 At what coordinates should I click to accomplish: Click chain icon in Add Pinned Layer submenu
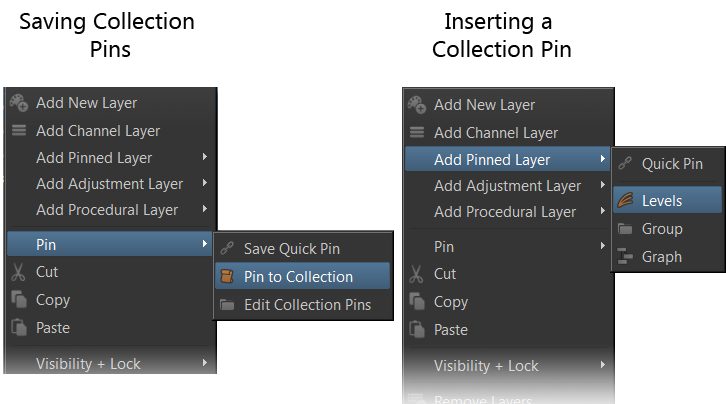pyautogui.click(x=624, y=164)
